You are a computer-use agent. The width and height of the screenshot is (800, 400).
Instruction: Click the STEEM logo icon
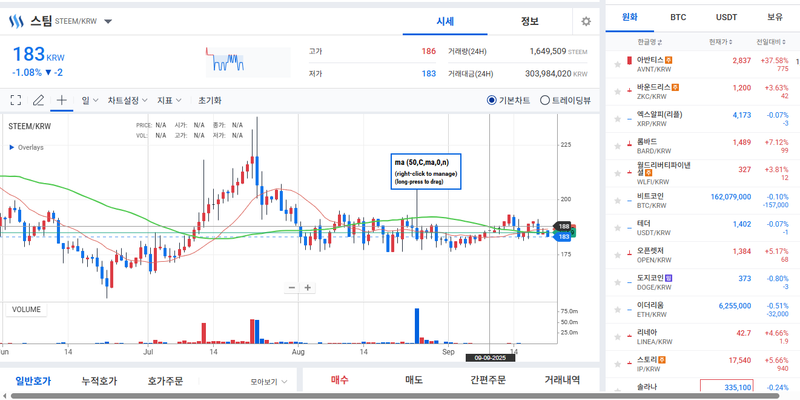(x=17, y=21)
